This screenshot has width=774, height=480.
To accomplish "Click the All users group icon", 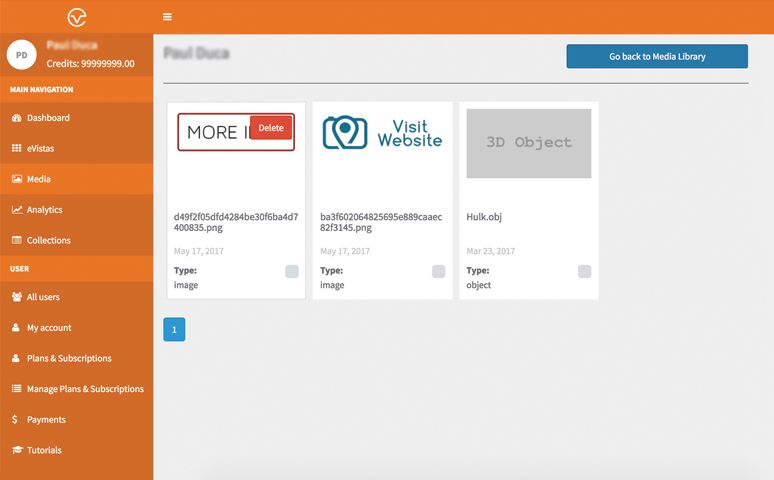I will [x=16, y=297].
